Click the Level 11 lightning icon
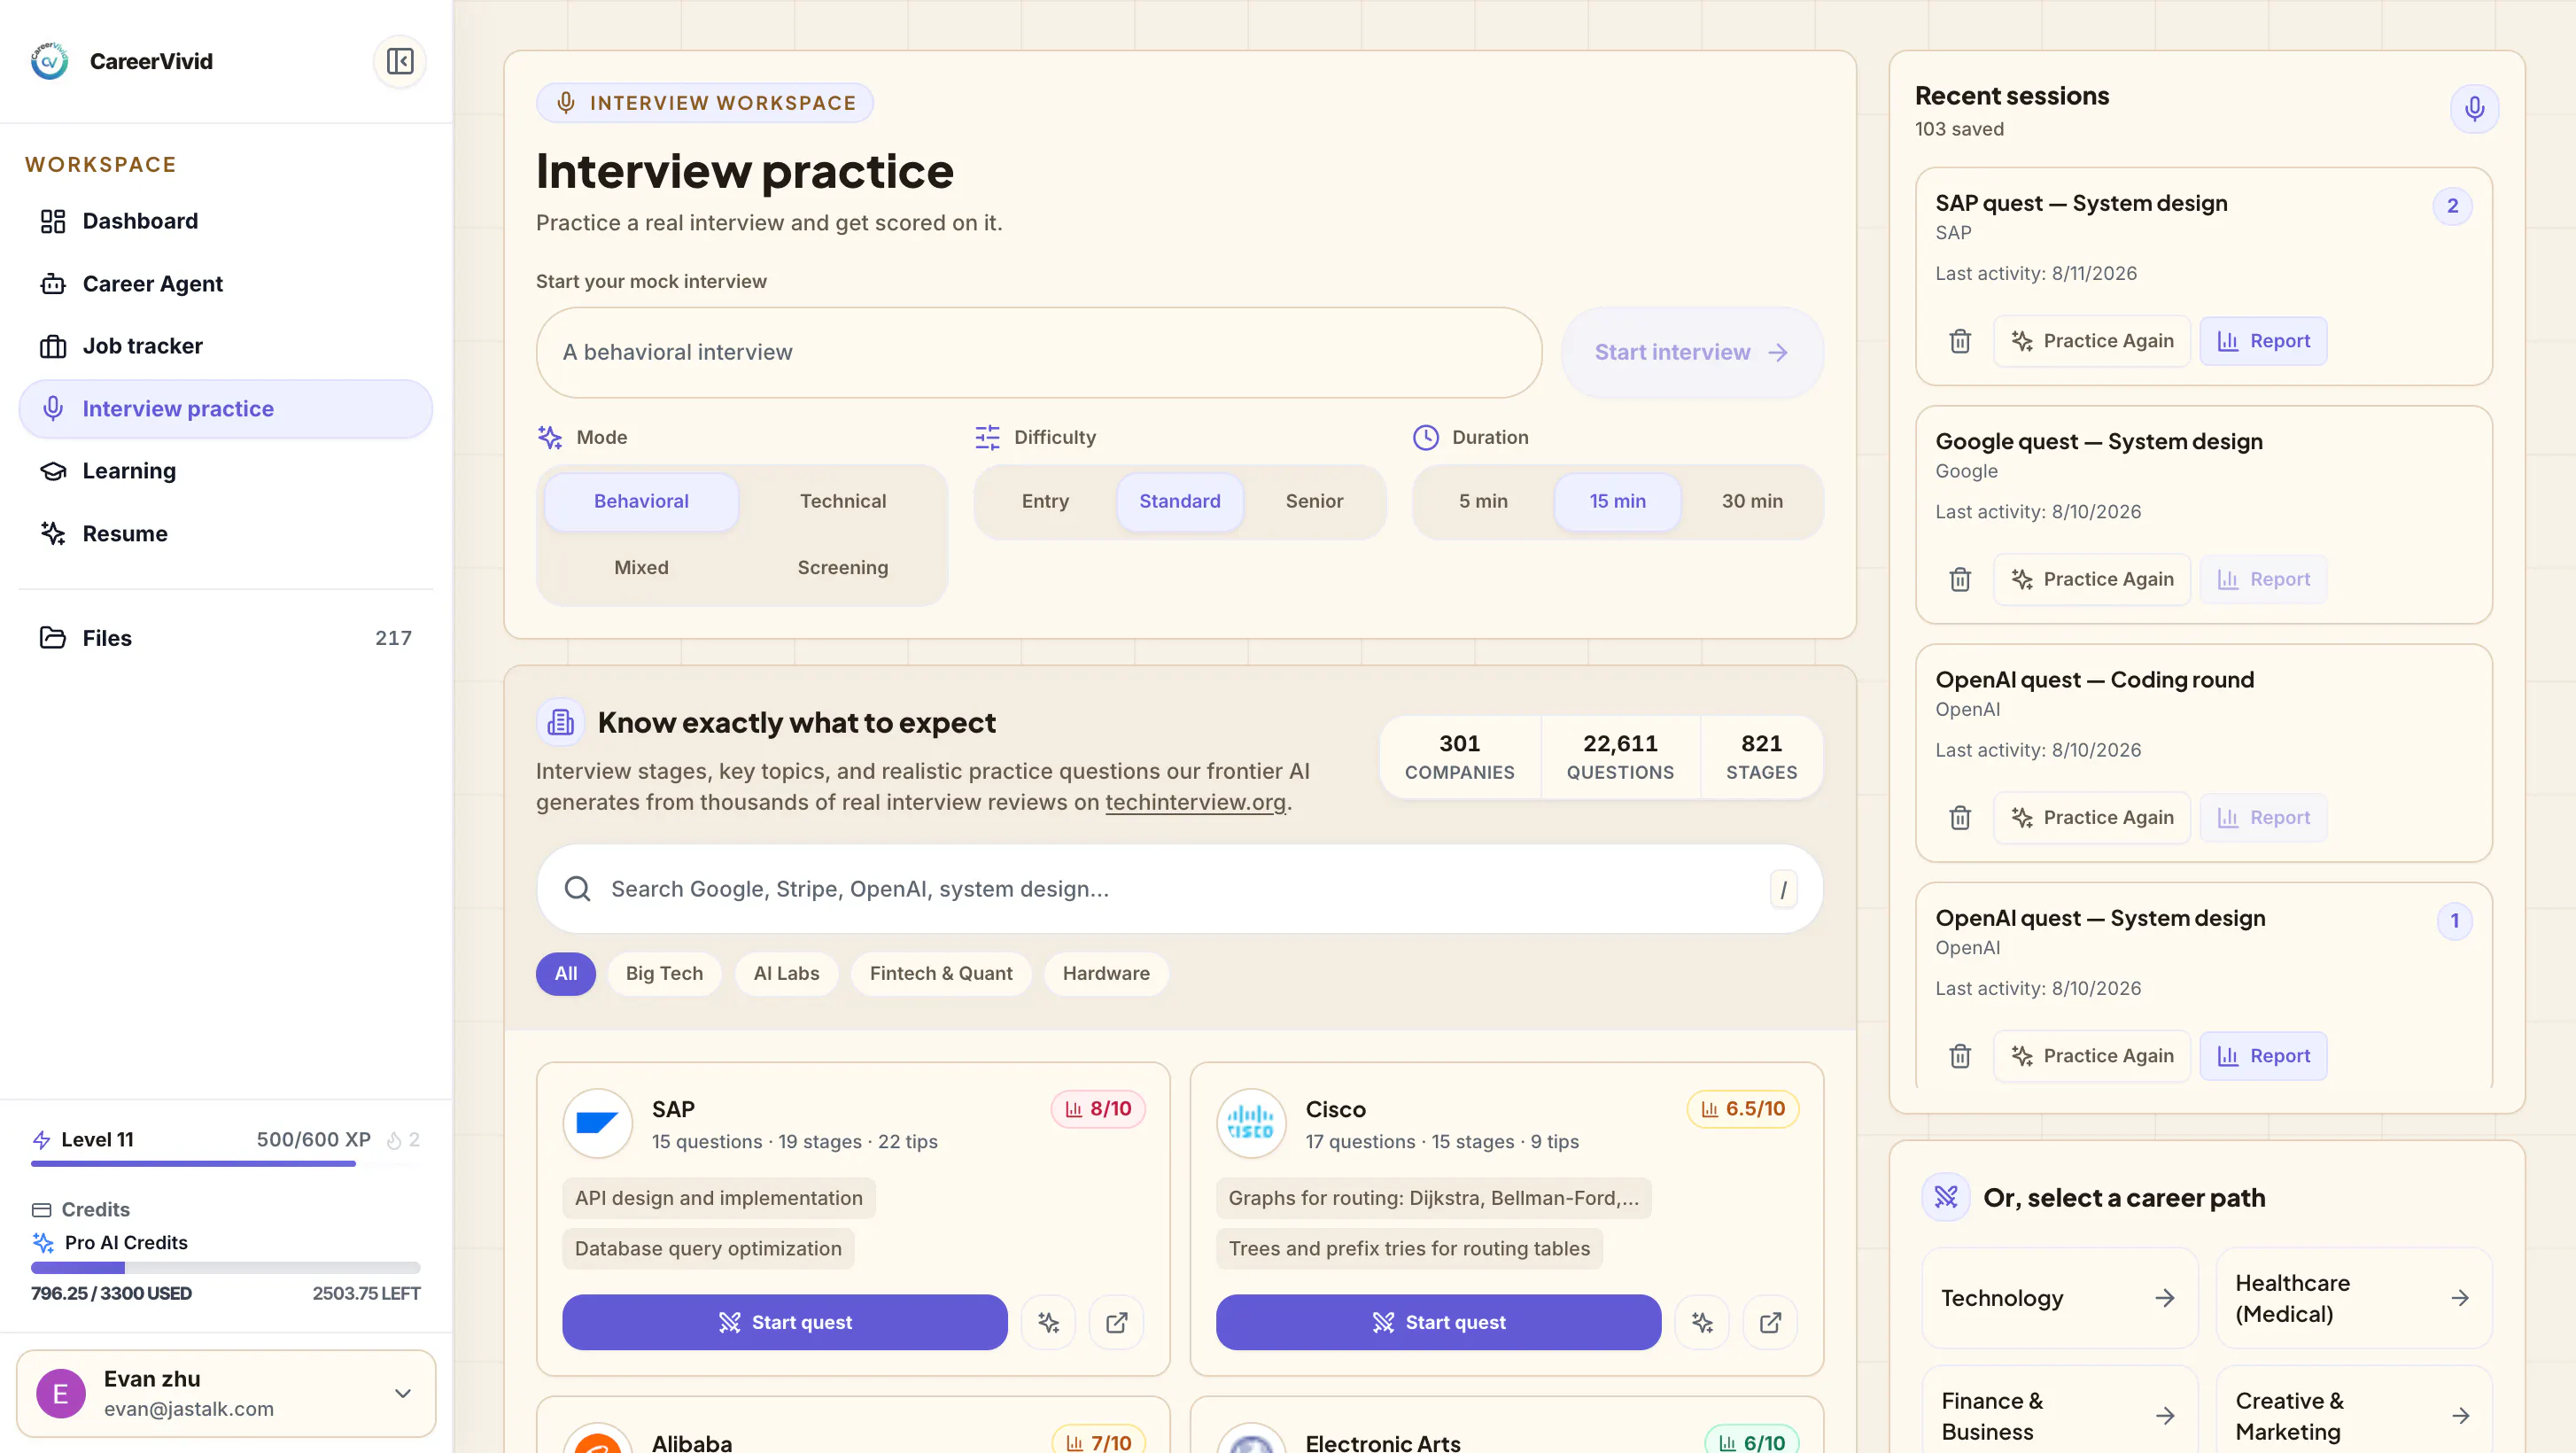2576x1453 pixels. (x=41, y=1140)
